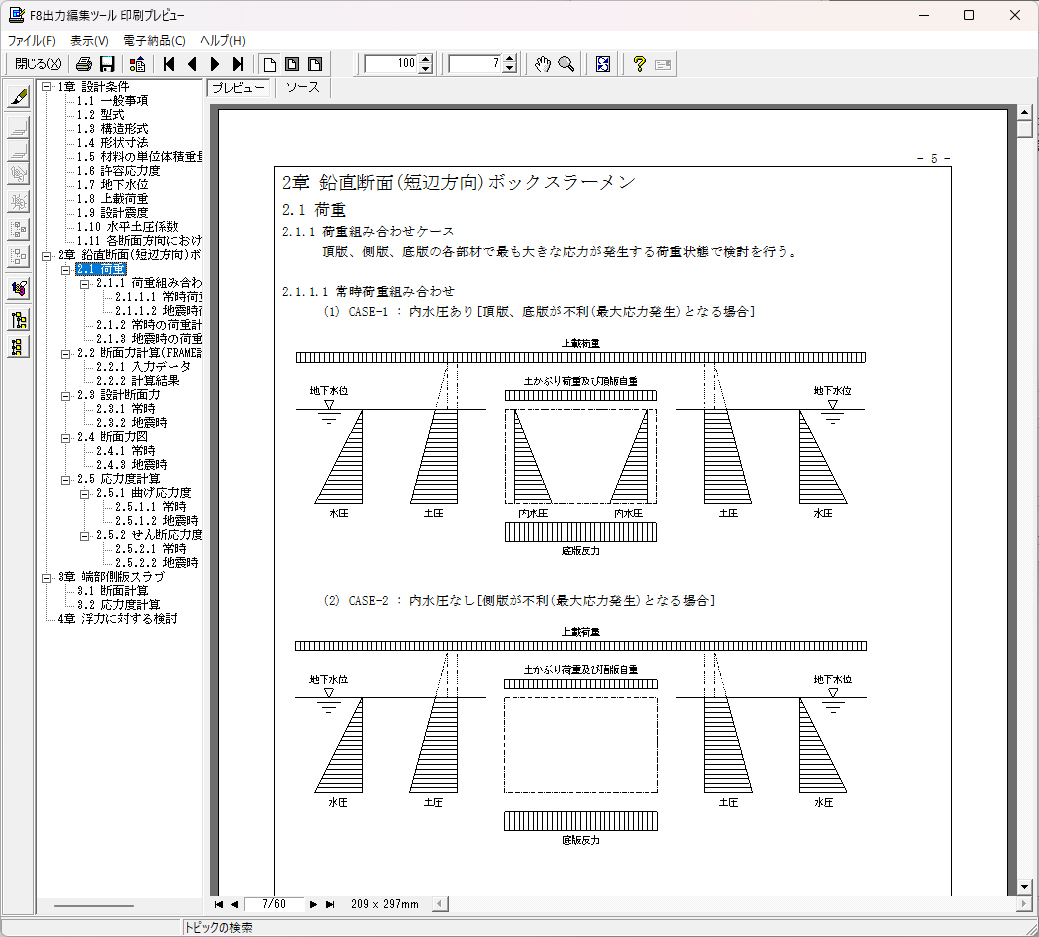Go to the last page using toolbar arrow

(x=238, y=64)
